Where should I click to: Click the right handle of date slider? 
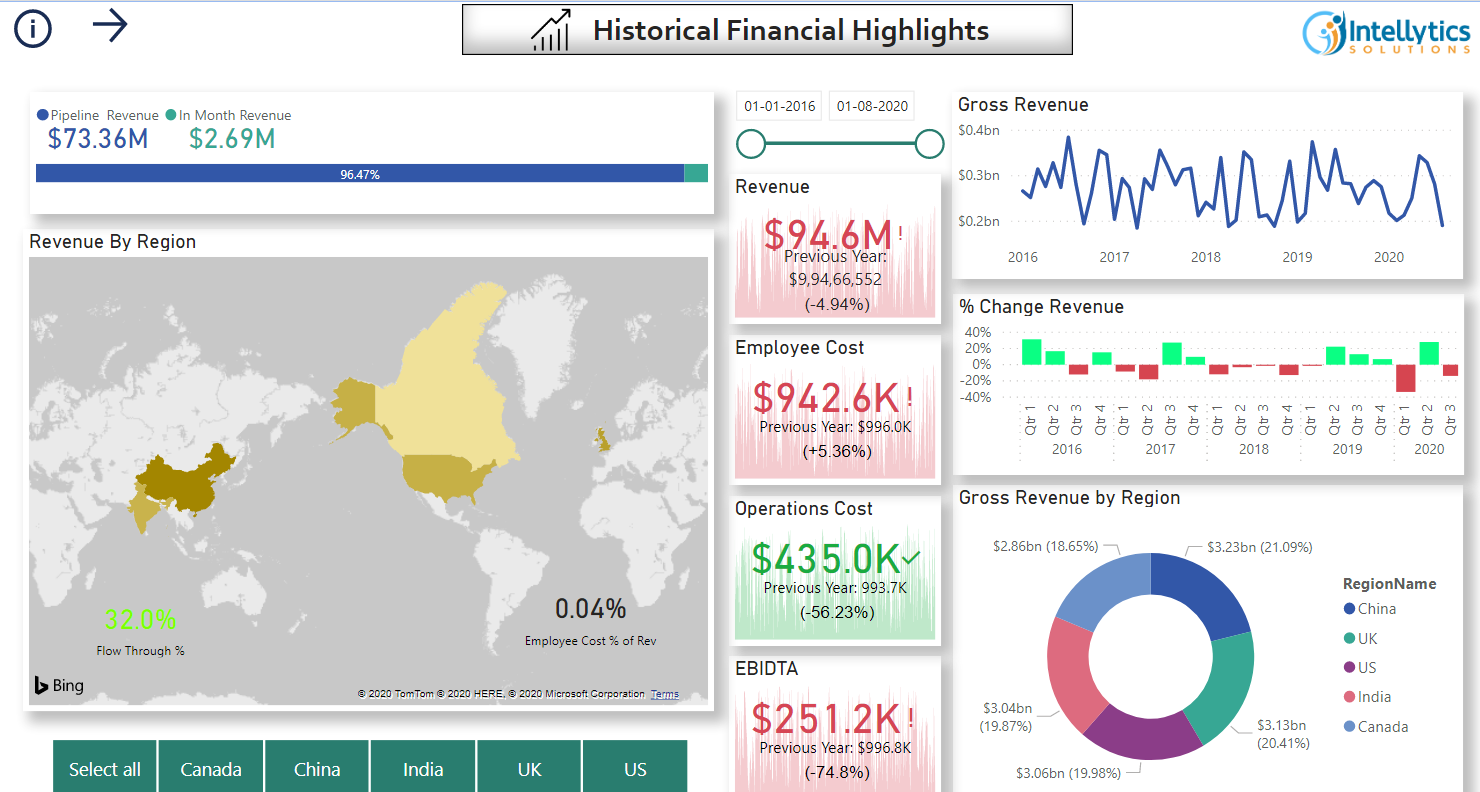tap(930, 144)
